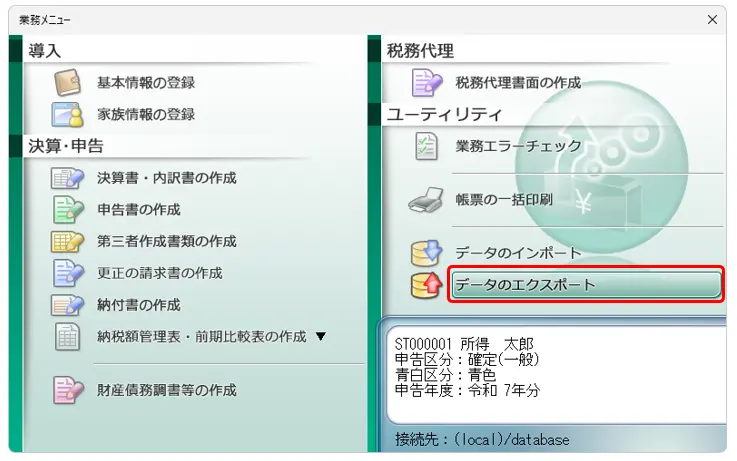
Task: Open 基本情報の登録
Action: click(146, 83)
